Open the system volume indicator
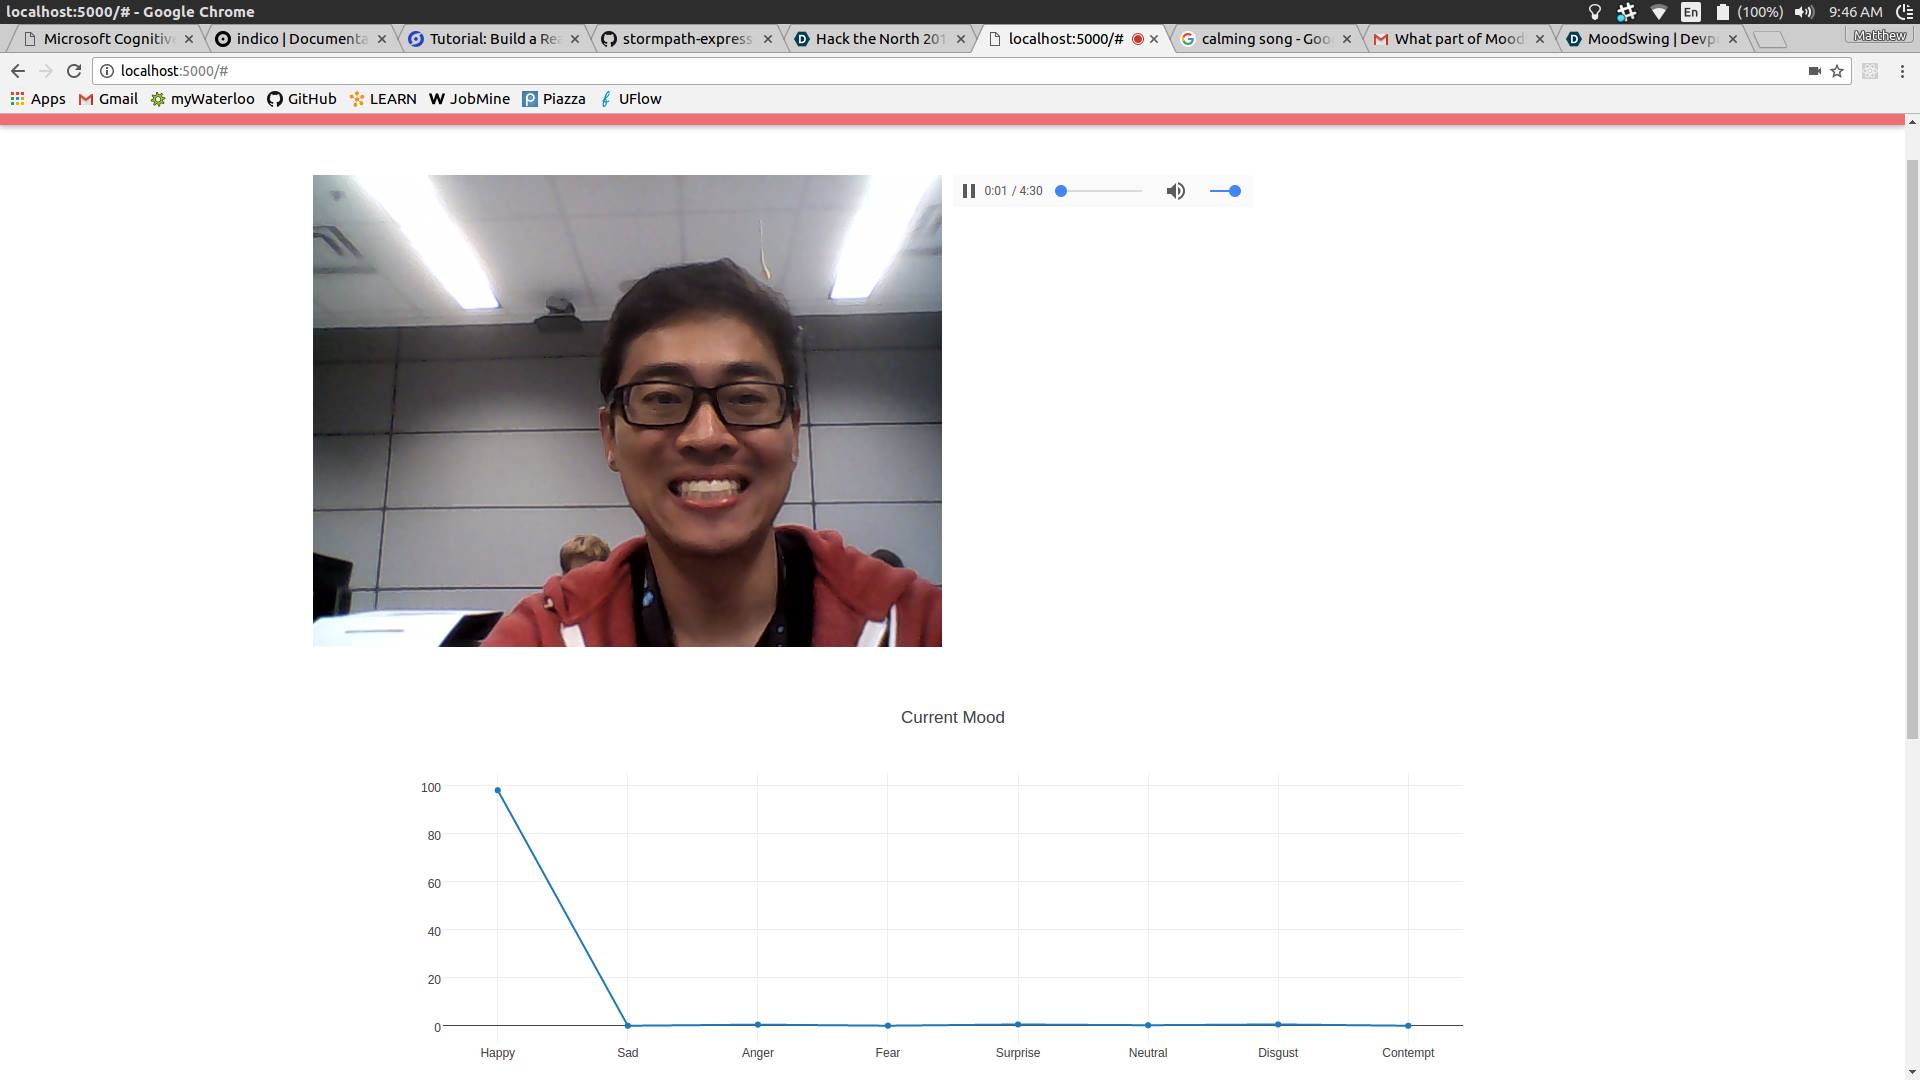 click(x=1804, y=12)
